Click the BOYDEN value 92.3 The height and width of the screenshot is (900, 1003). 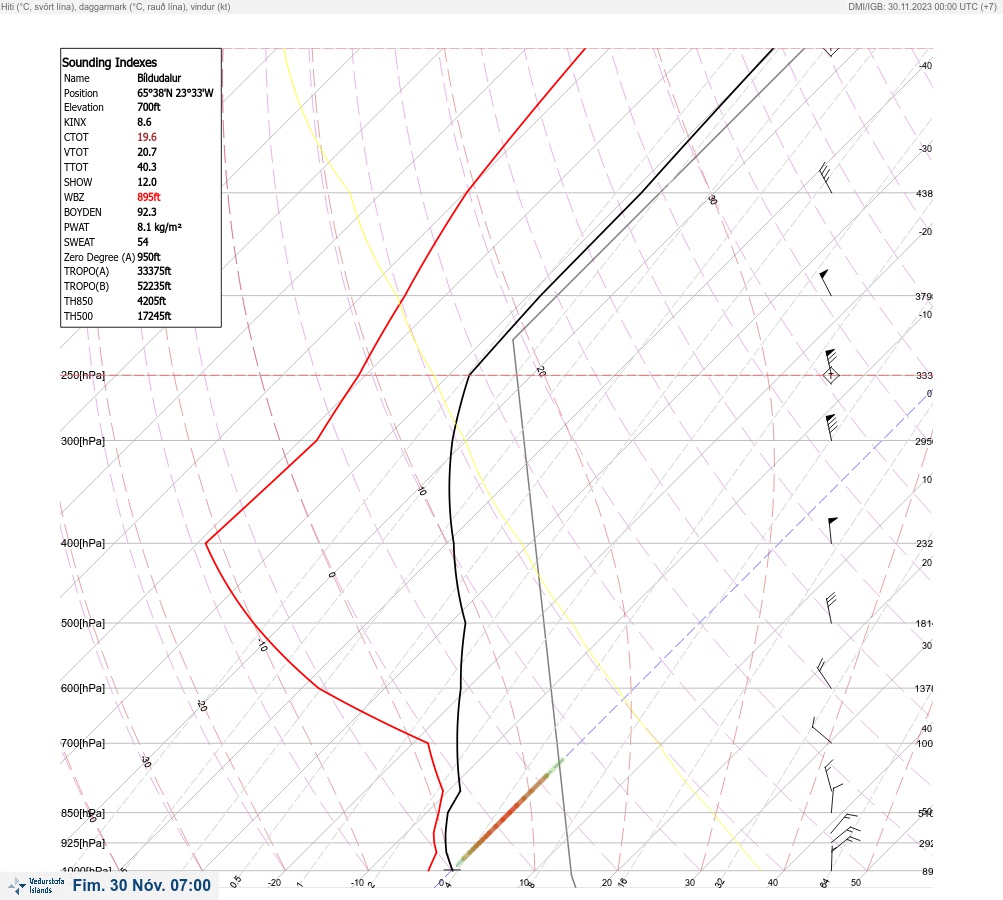pos(147,212)
